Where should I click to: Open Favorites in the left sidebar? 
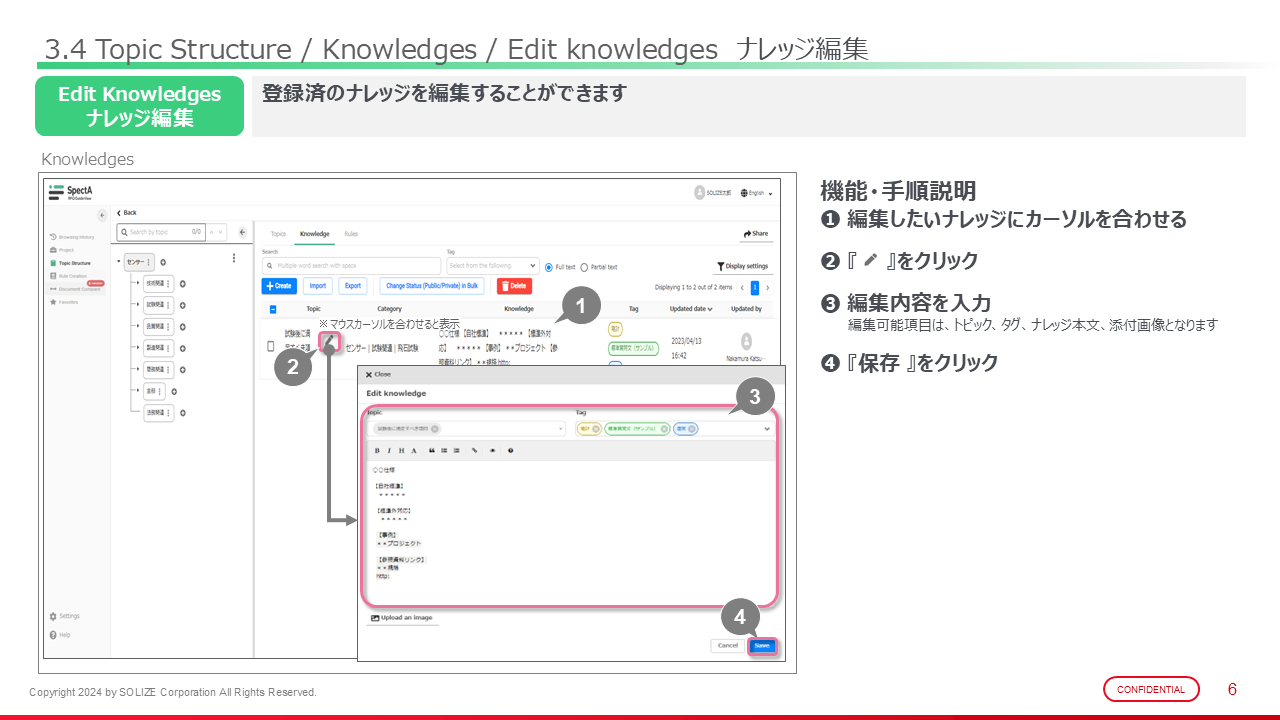(66, 301)
